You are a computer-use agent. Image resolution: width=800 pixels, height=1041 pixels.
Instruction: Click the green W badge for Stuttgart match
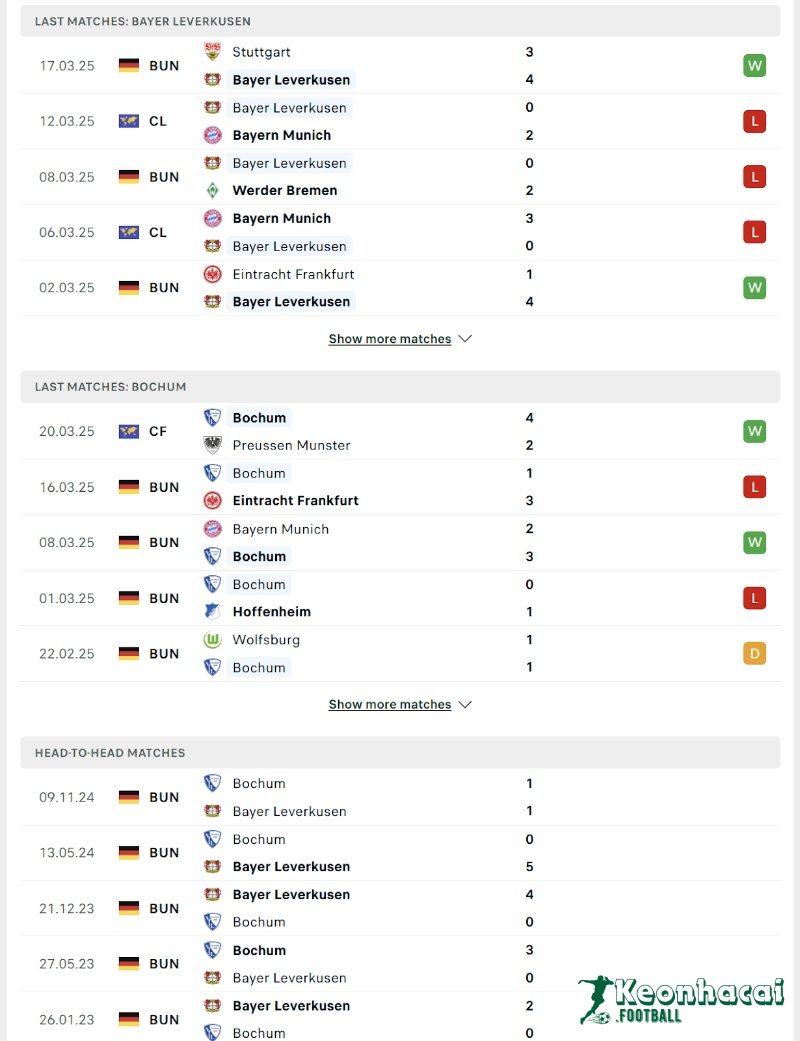tap(754, 65)
